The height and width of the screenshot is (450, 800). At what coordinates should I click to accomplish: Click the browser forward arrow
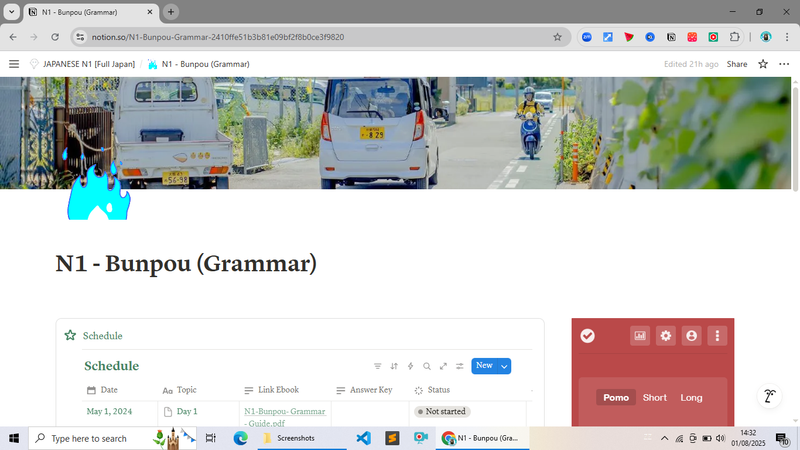point(34,37)
